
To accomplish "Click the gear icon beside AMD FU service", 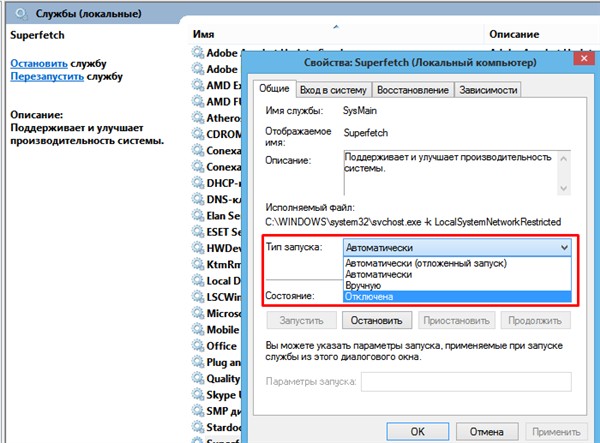I will click(x=198, y=101).
